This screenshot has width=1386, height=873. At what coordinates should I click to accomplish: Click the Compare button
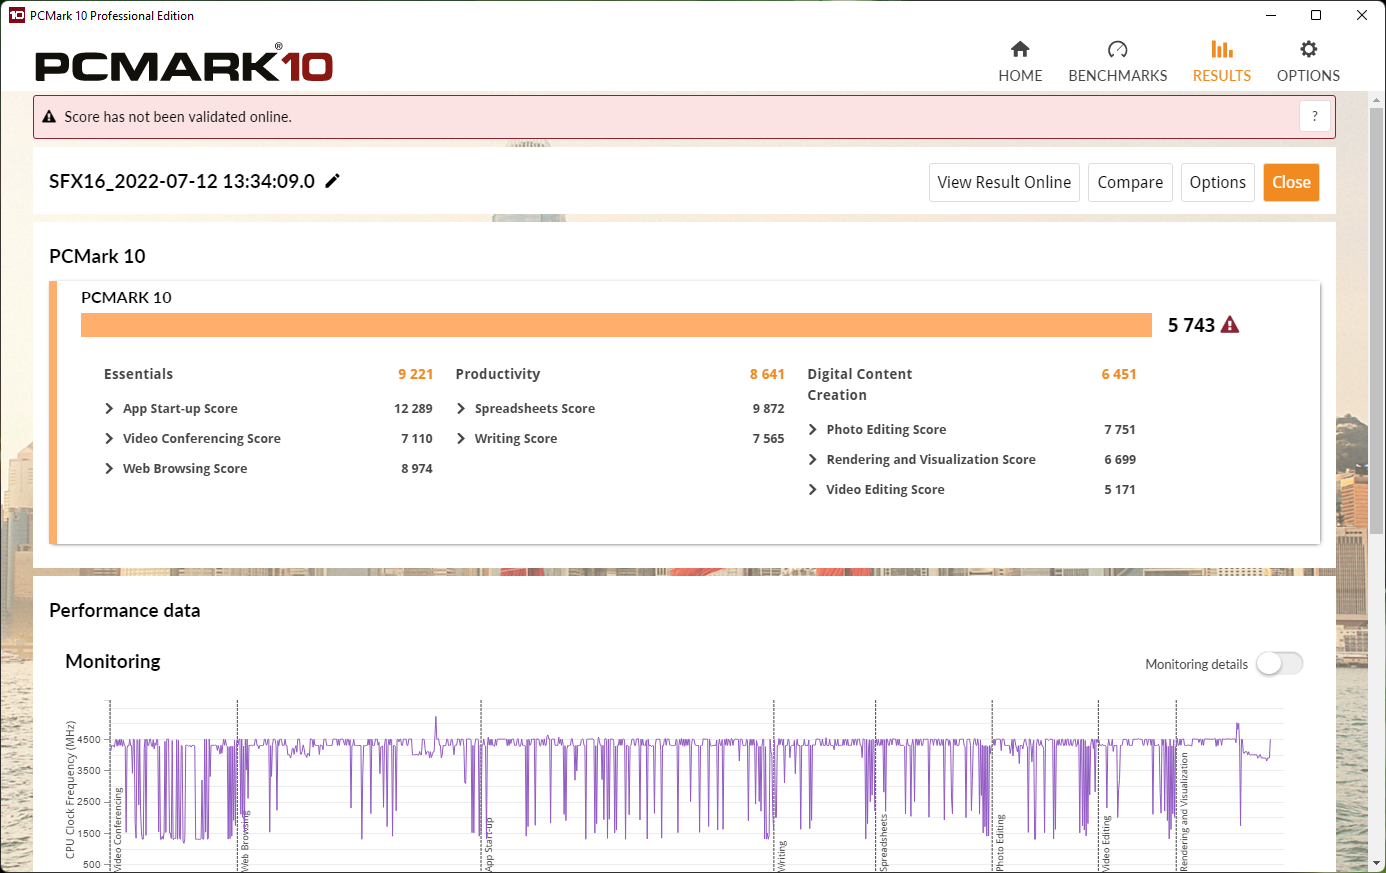pos(1130,182)
